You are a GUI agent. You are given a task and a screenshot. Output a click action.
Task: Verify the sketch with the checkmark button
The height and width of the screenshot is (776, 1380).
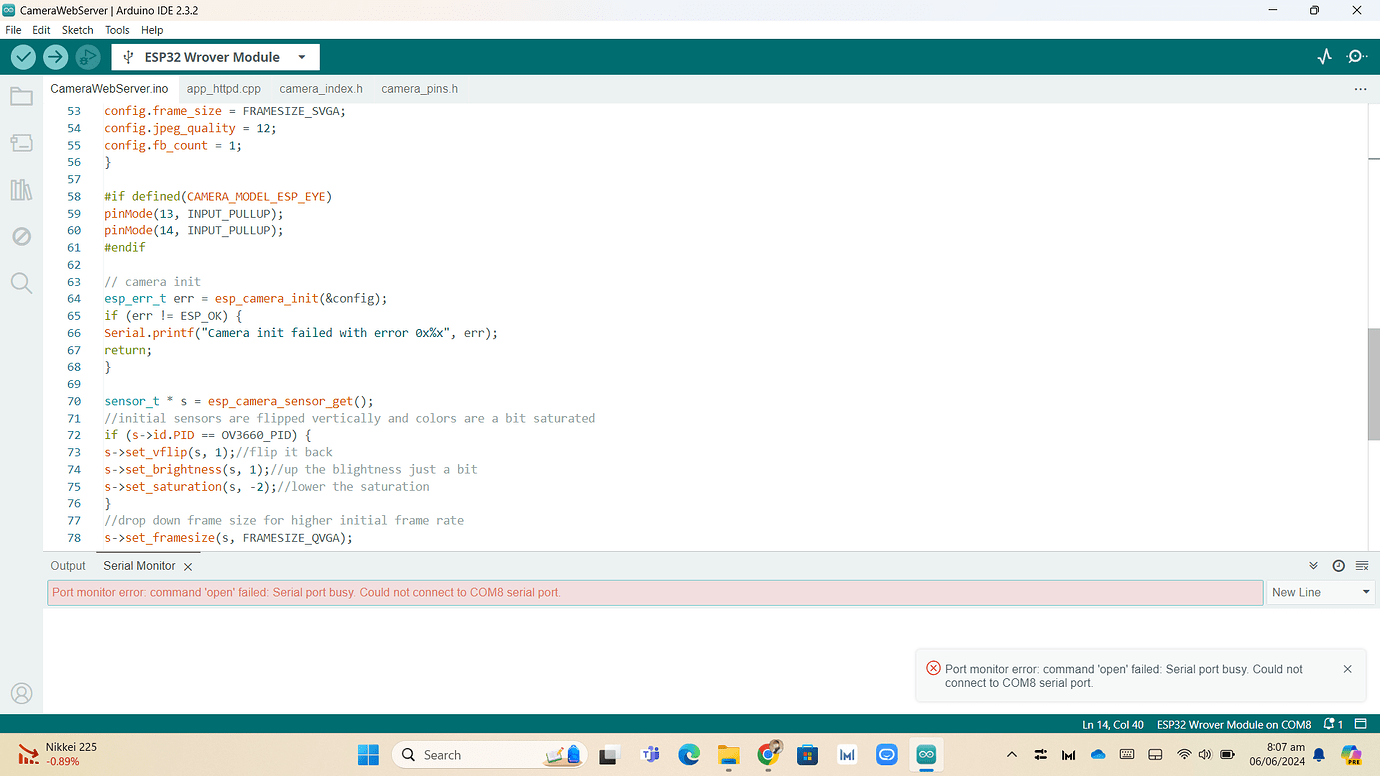22,57
